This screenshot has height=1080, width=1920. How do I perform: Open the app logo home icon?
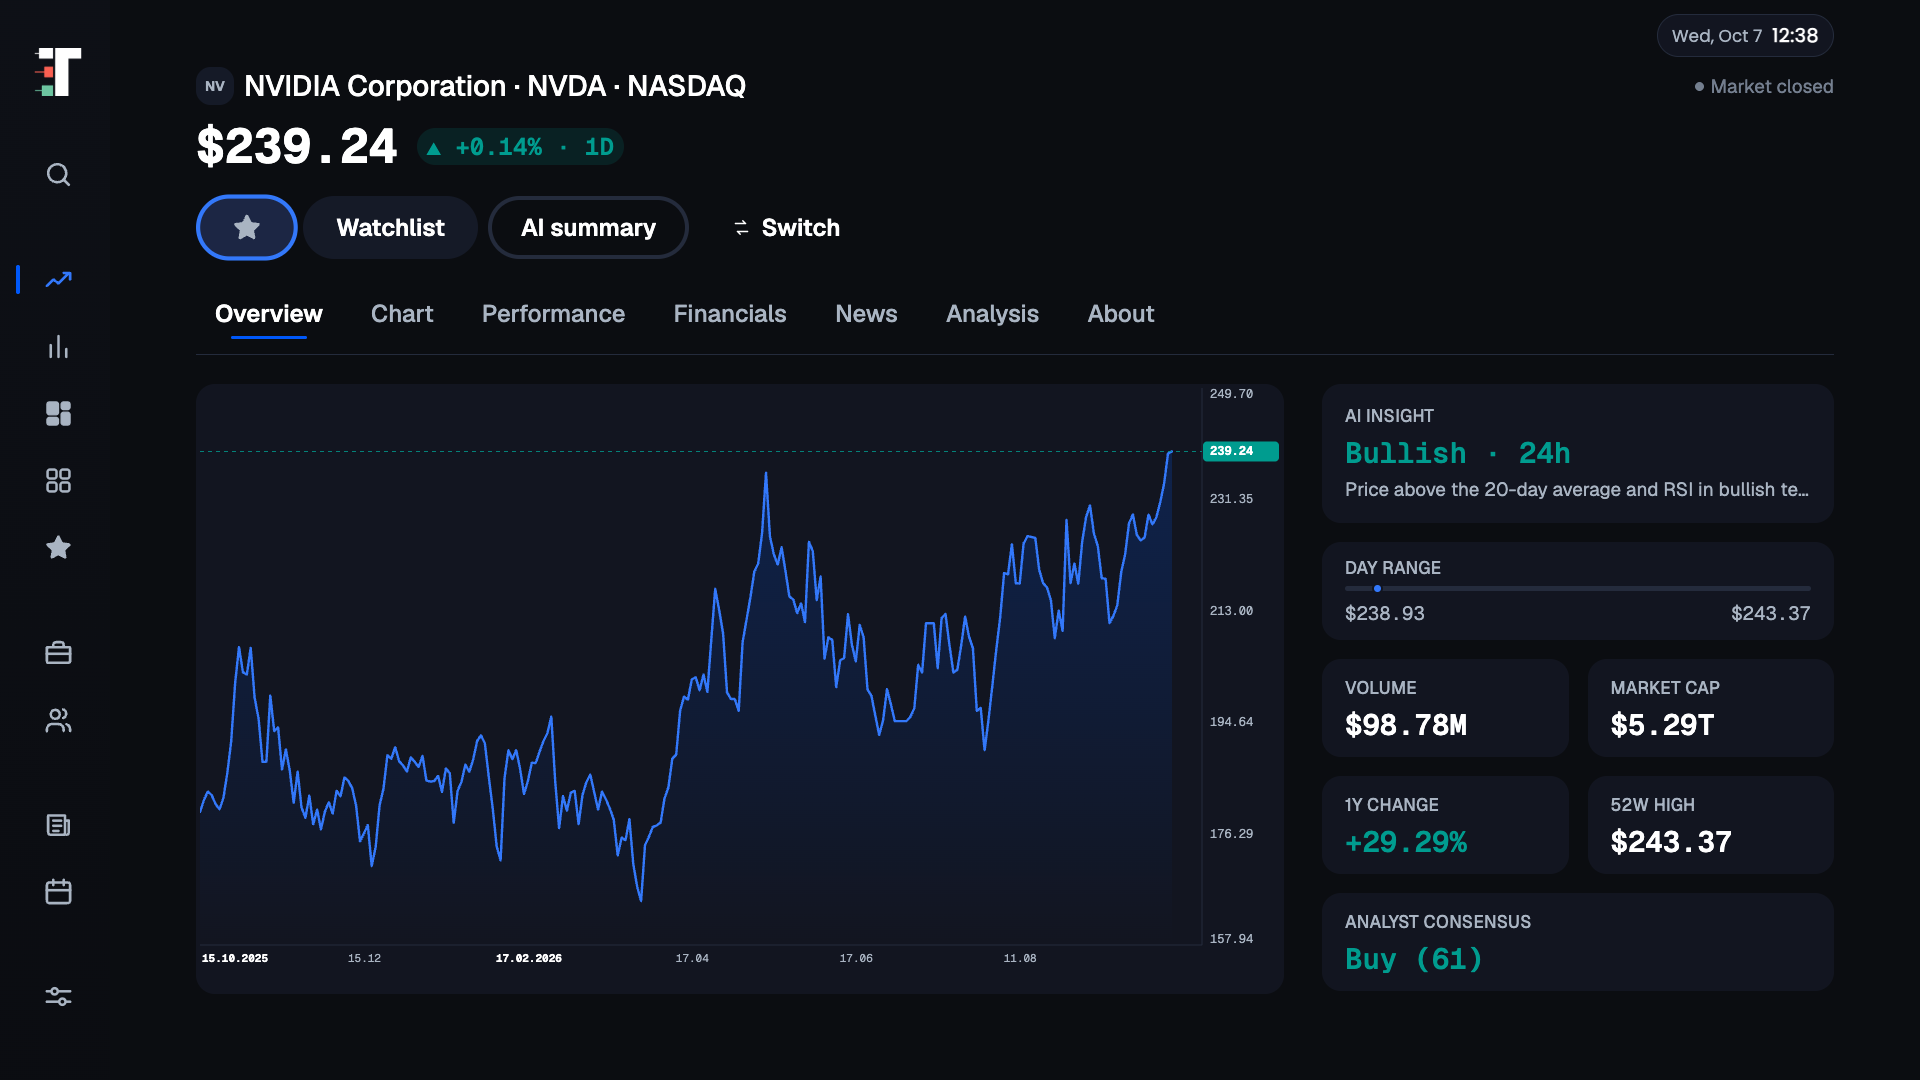point(58,72)
